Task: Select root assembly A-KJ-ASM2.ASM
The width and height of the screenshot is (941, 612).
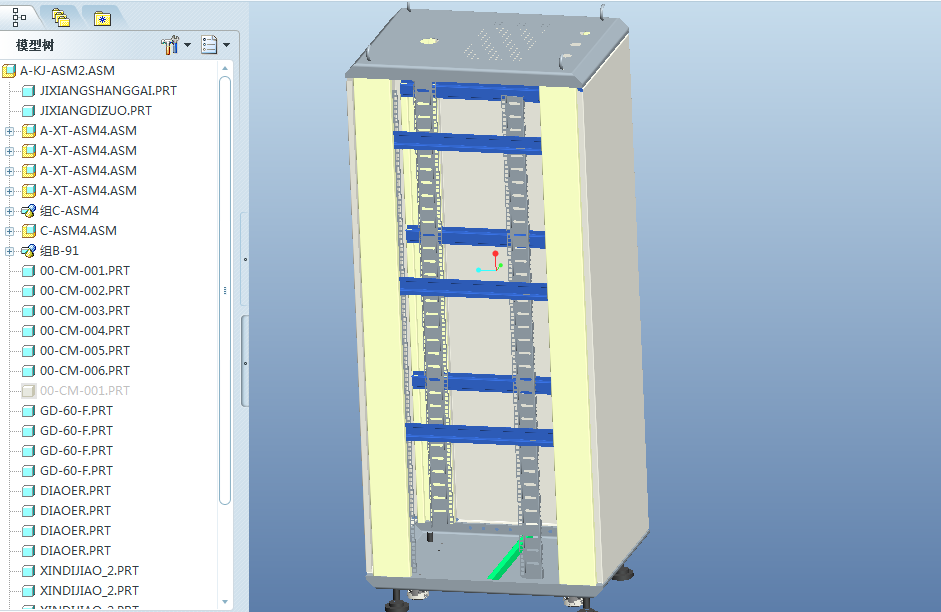Action: 67,71
